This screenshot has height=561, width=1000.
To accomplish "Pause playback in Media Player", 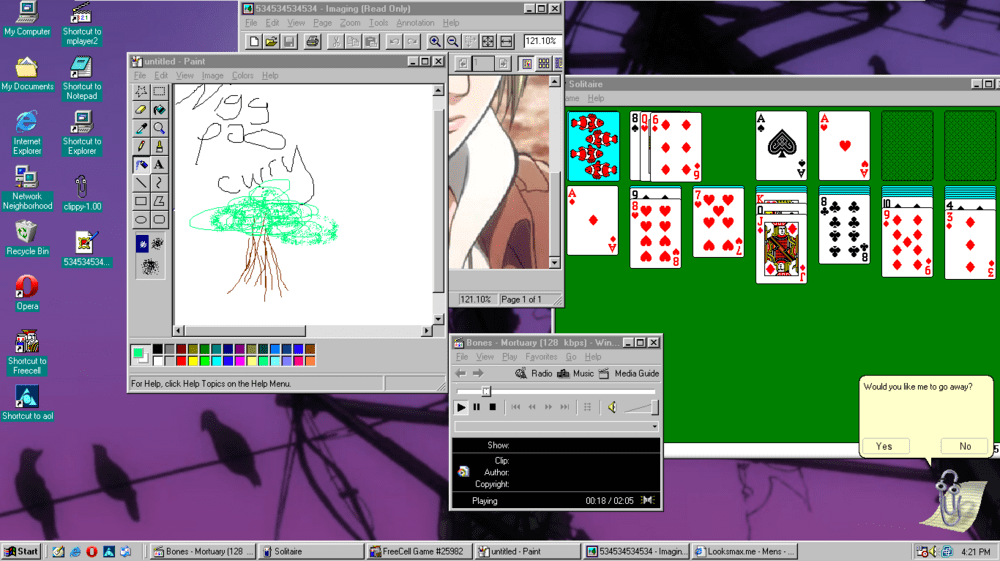I will (x=476, y=407).
